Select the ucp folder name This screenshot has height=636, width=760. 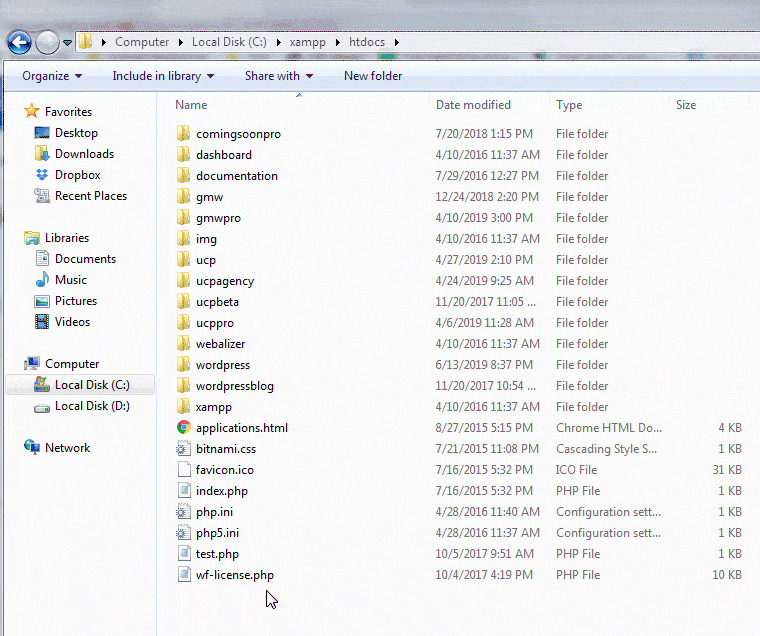pos(206,260)
